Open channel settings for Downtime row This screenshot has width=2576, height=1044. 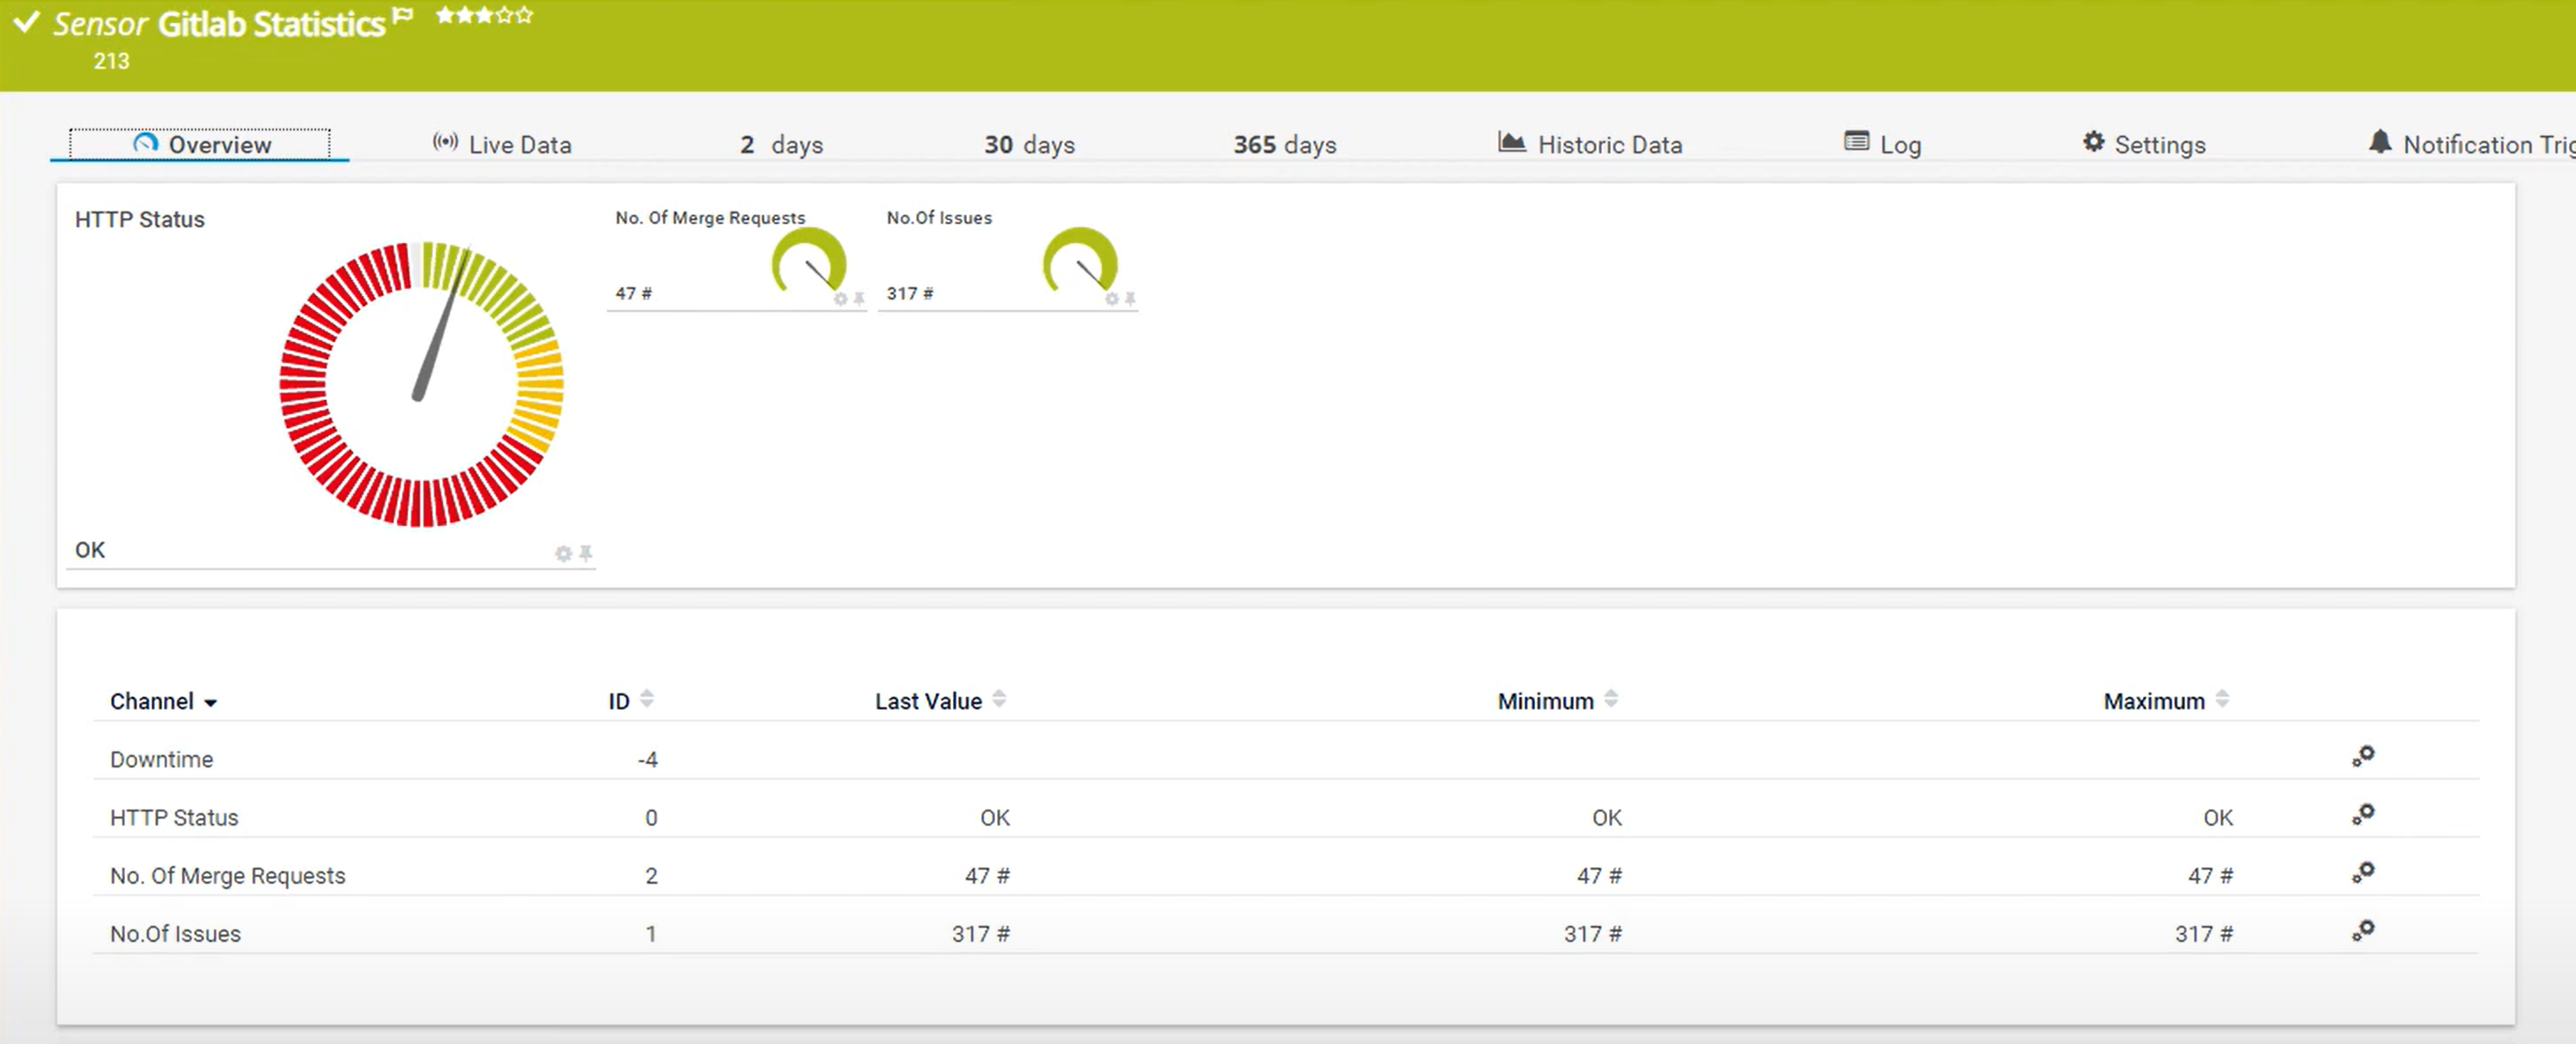pyautogui.click(x=2363, y=756)
